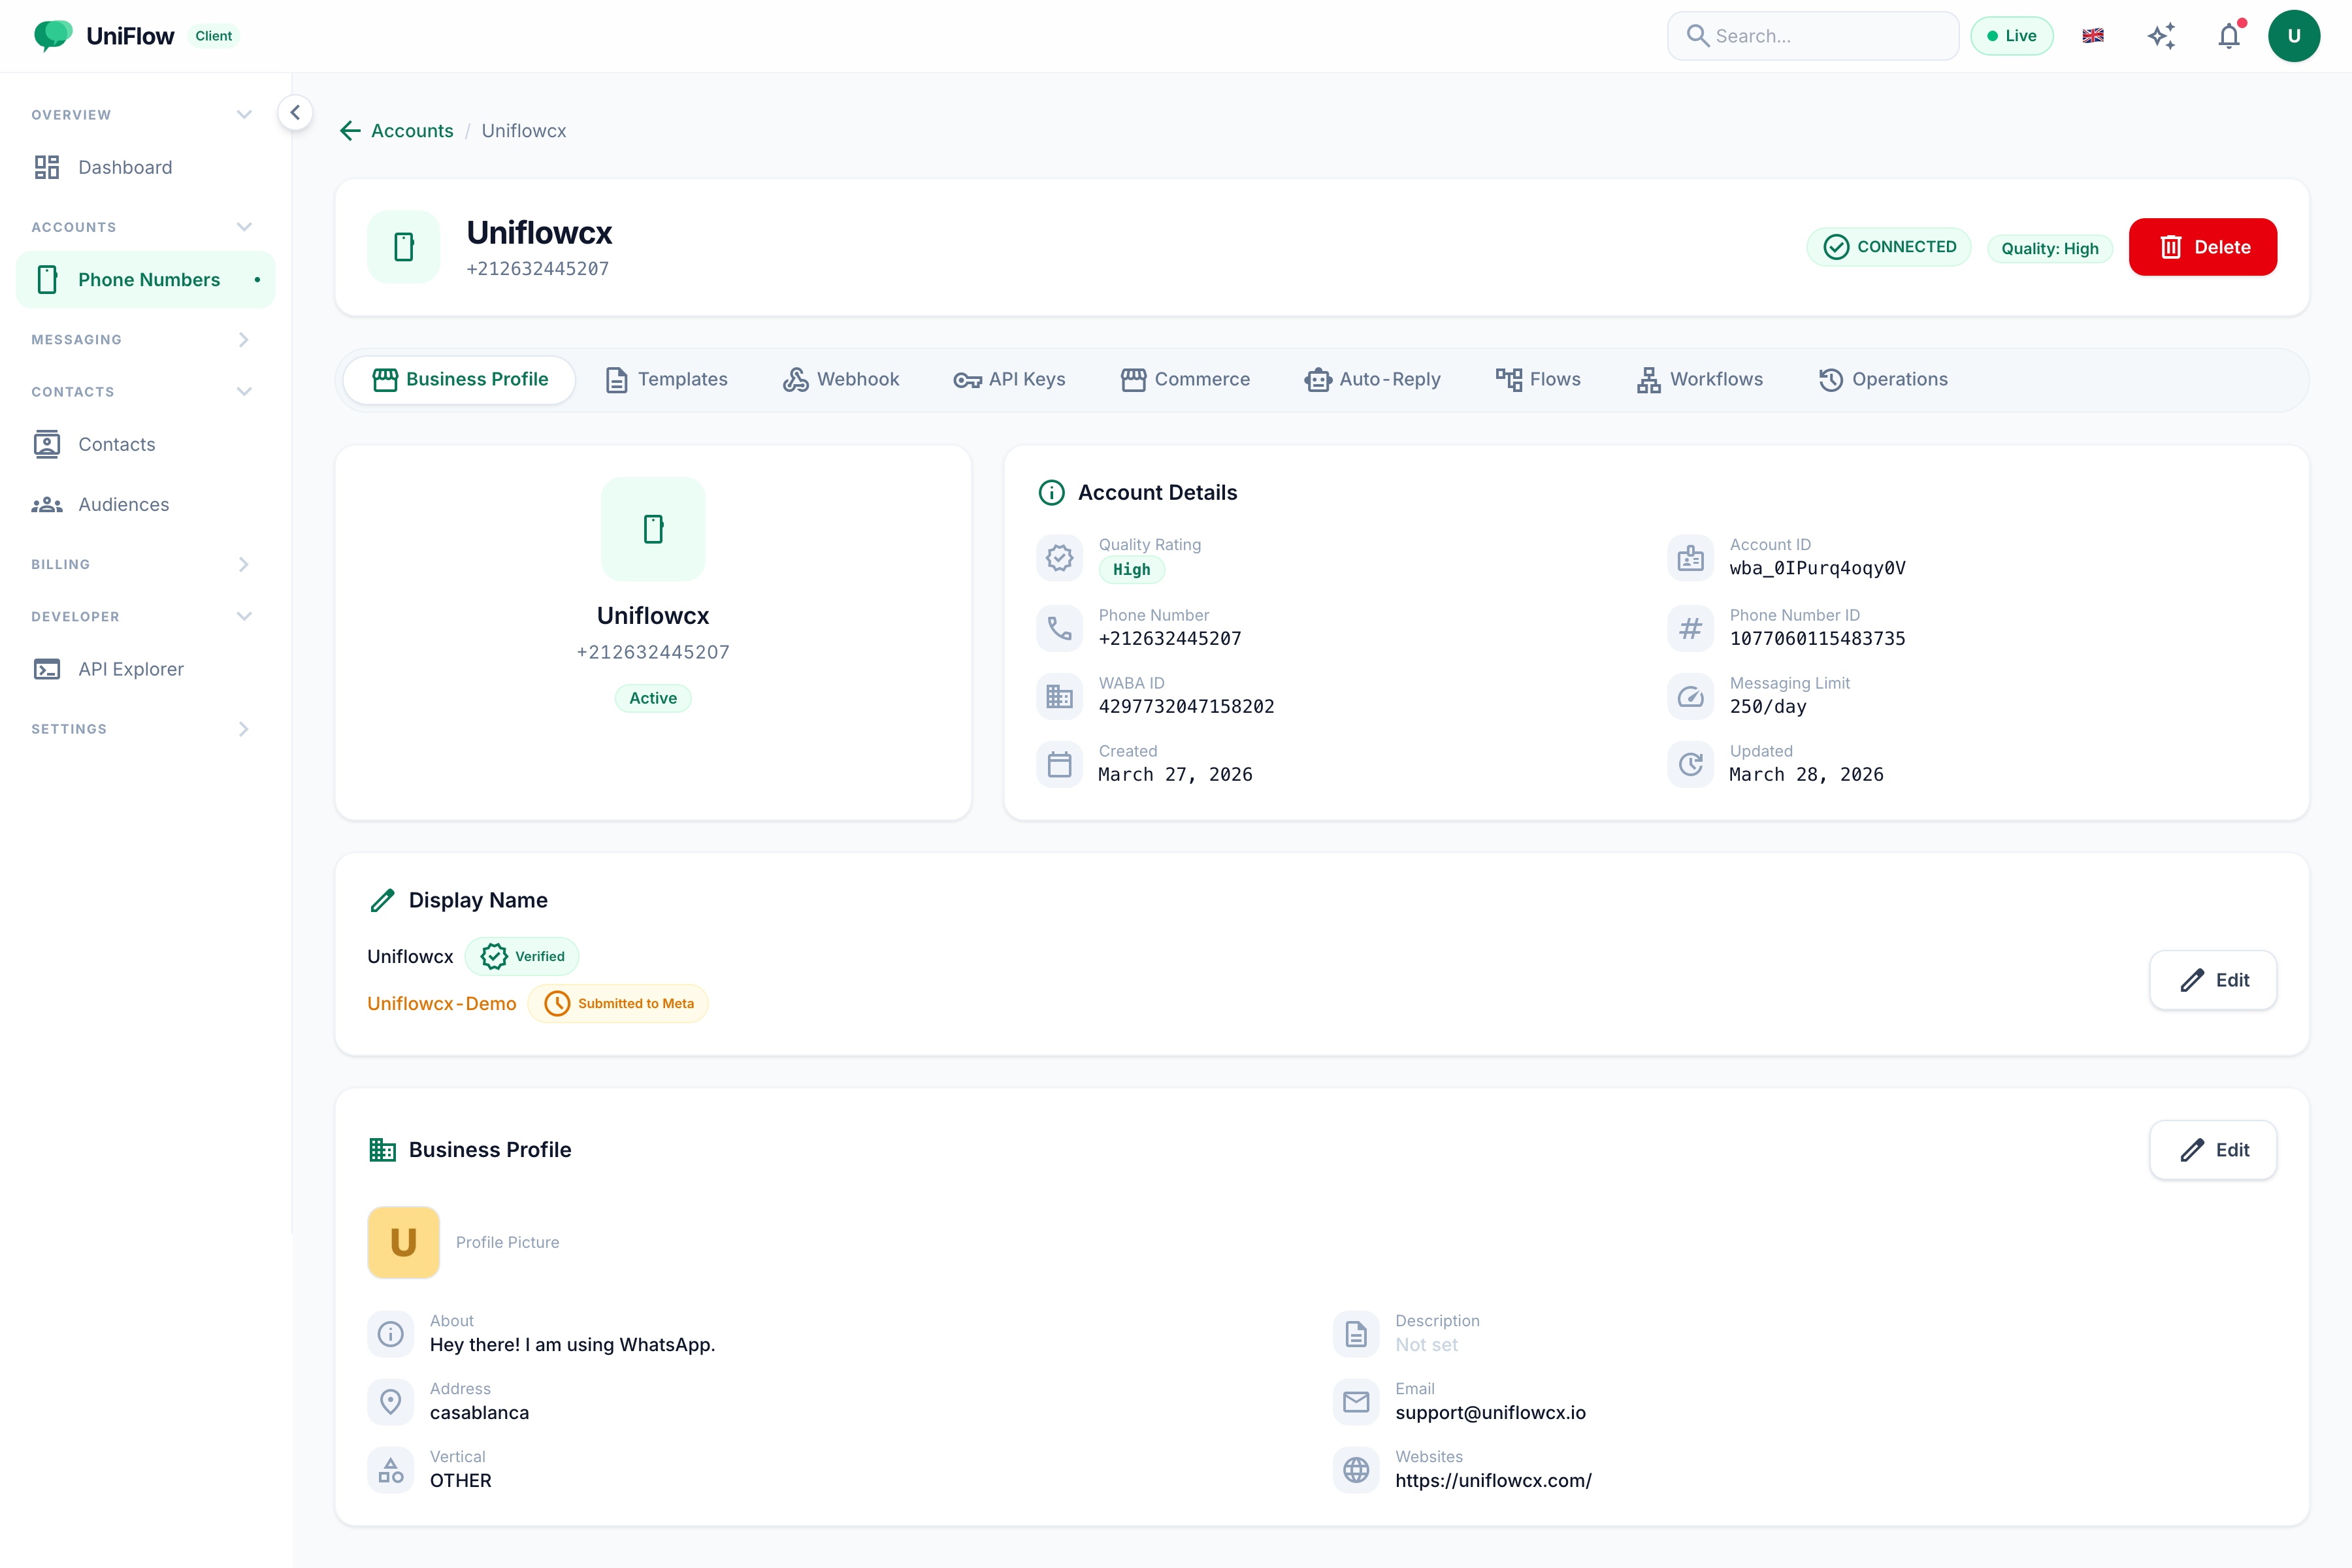Click the yellow profile picture swatch
Viewport: 2352px width, 1568px height.
pos(403,1242)
